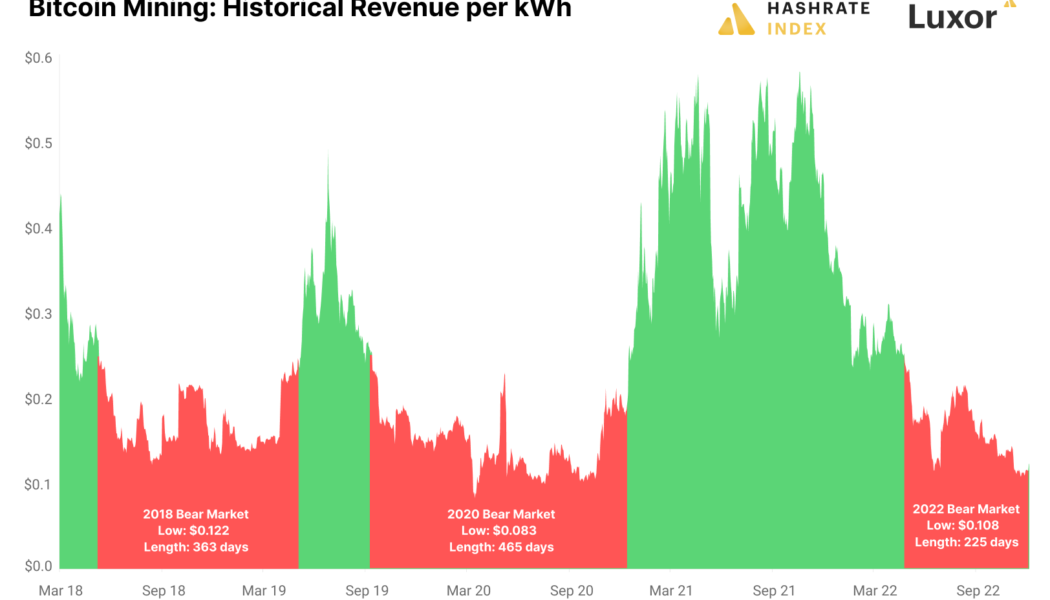Select the 2022 Bear Market annotation

pos(966,525)
